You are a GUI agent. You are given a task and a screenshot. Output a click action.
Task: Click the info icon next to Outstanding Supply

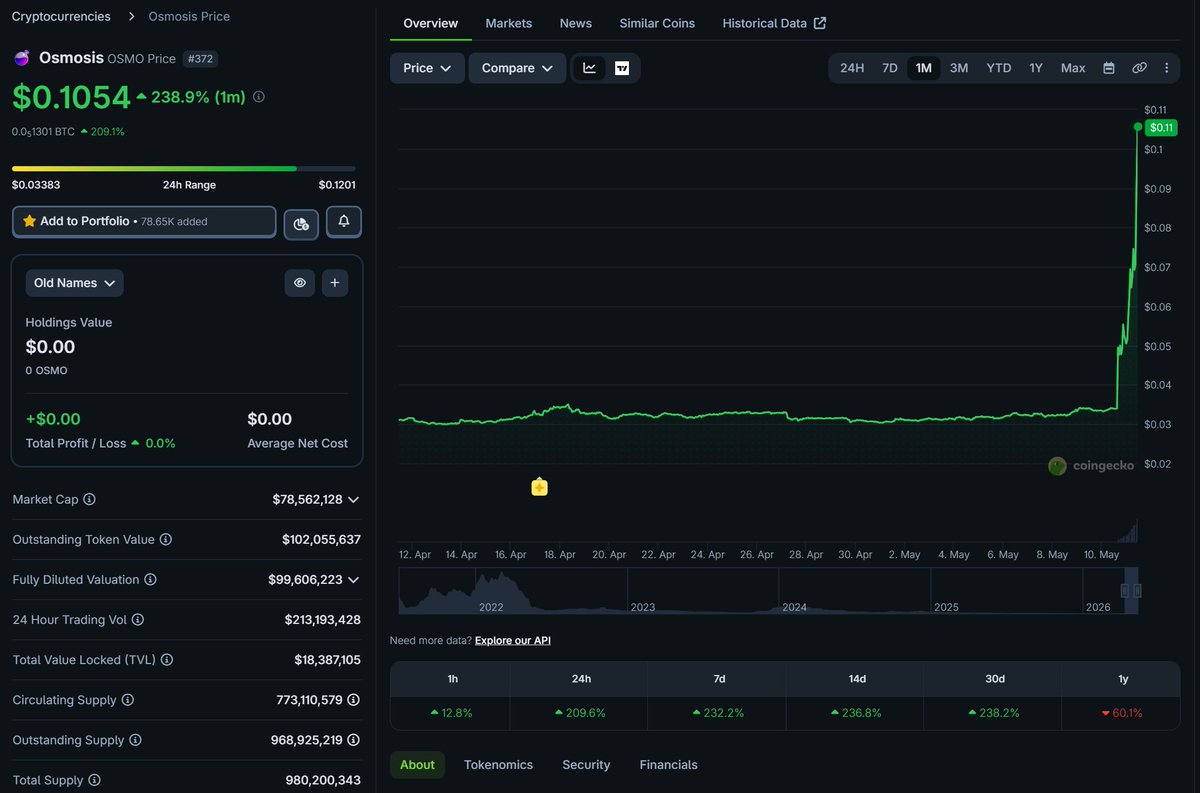135,740
